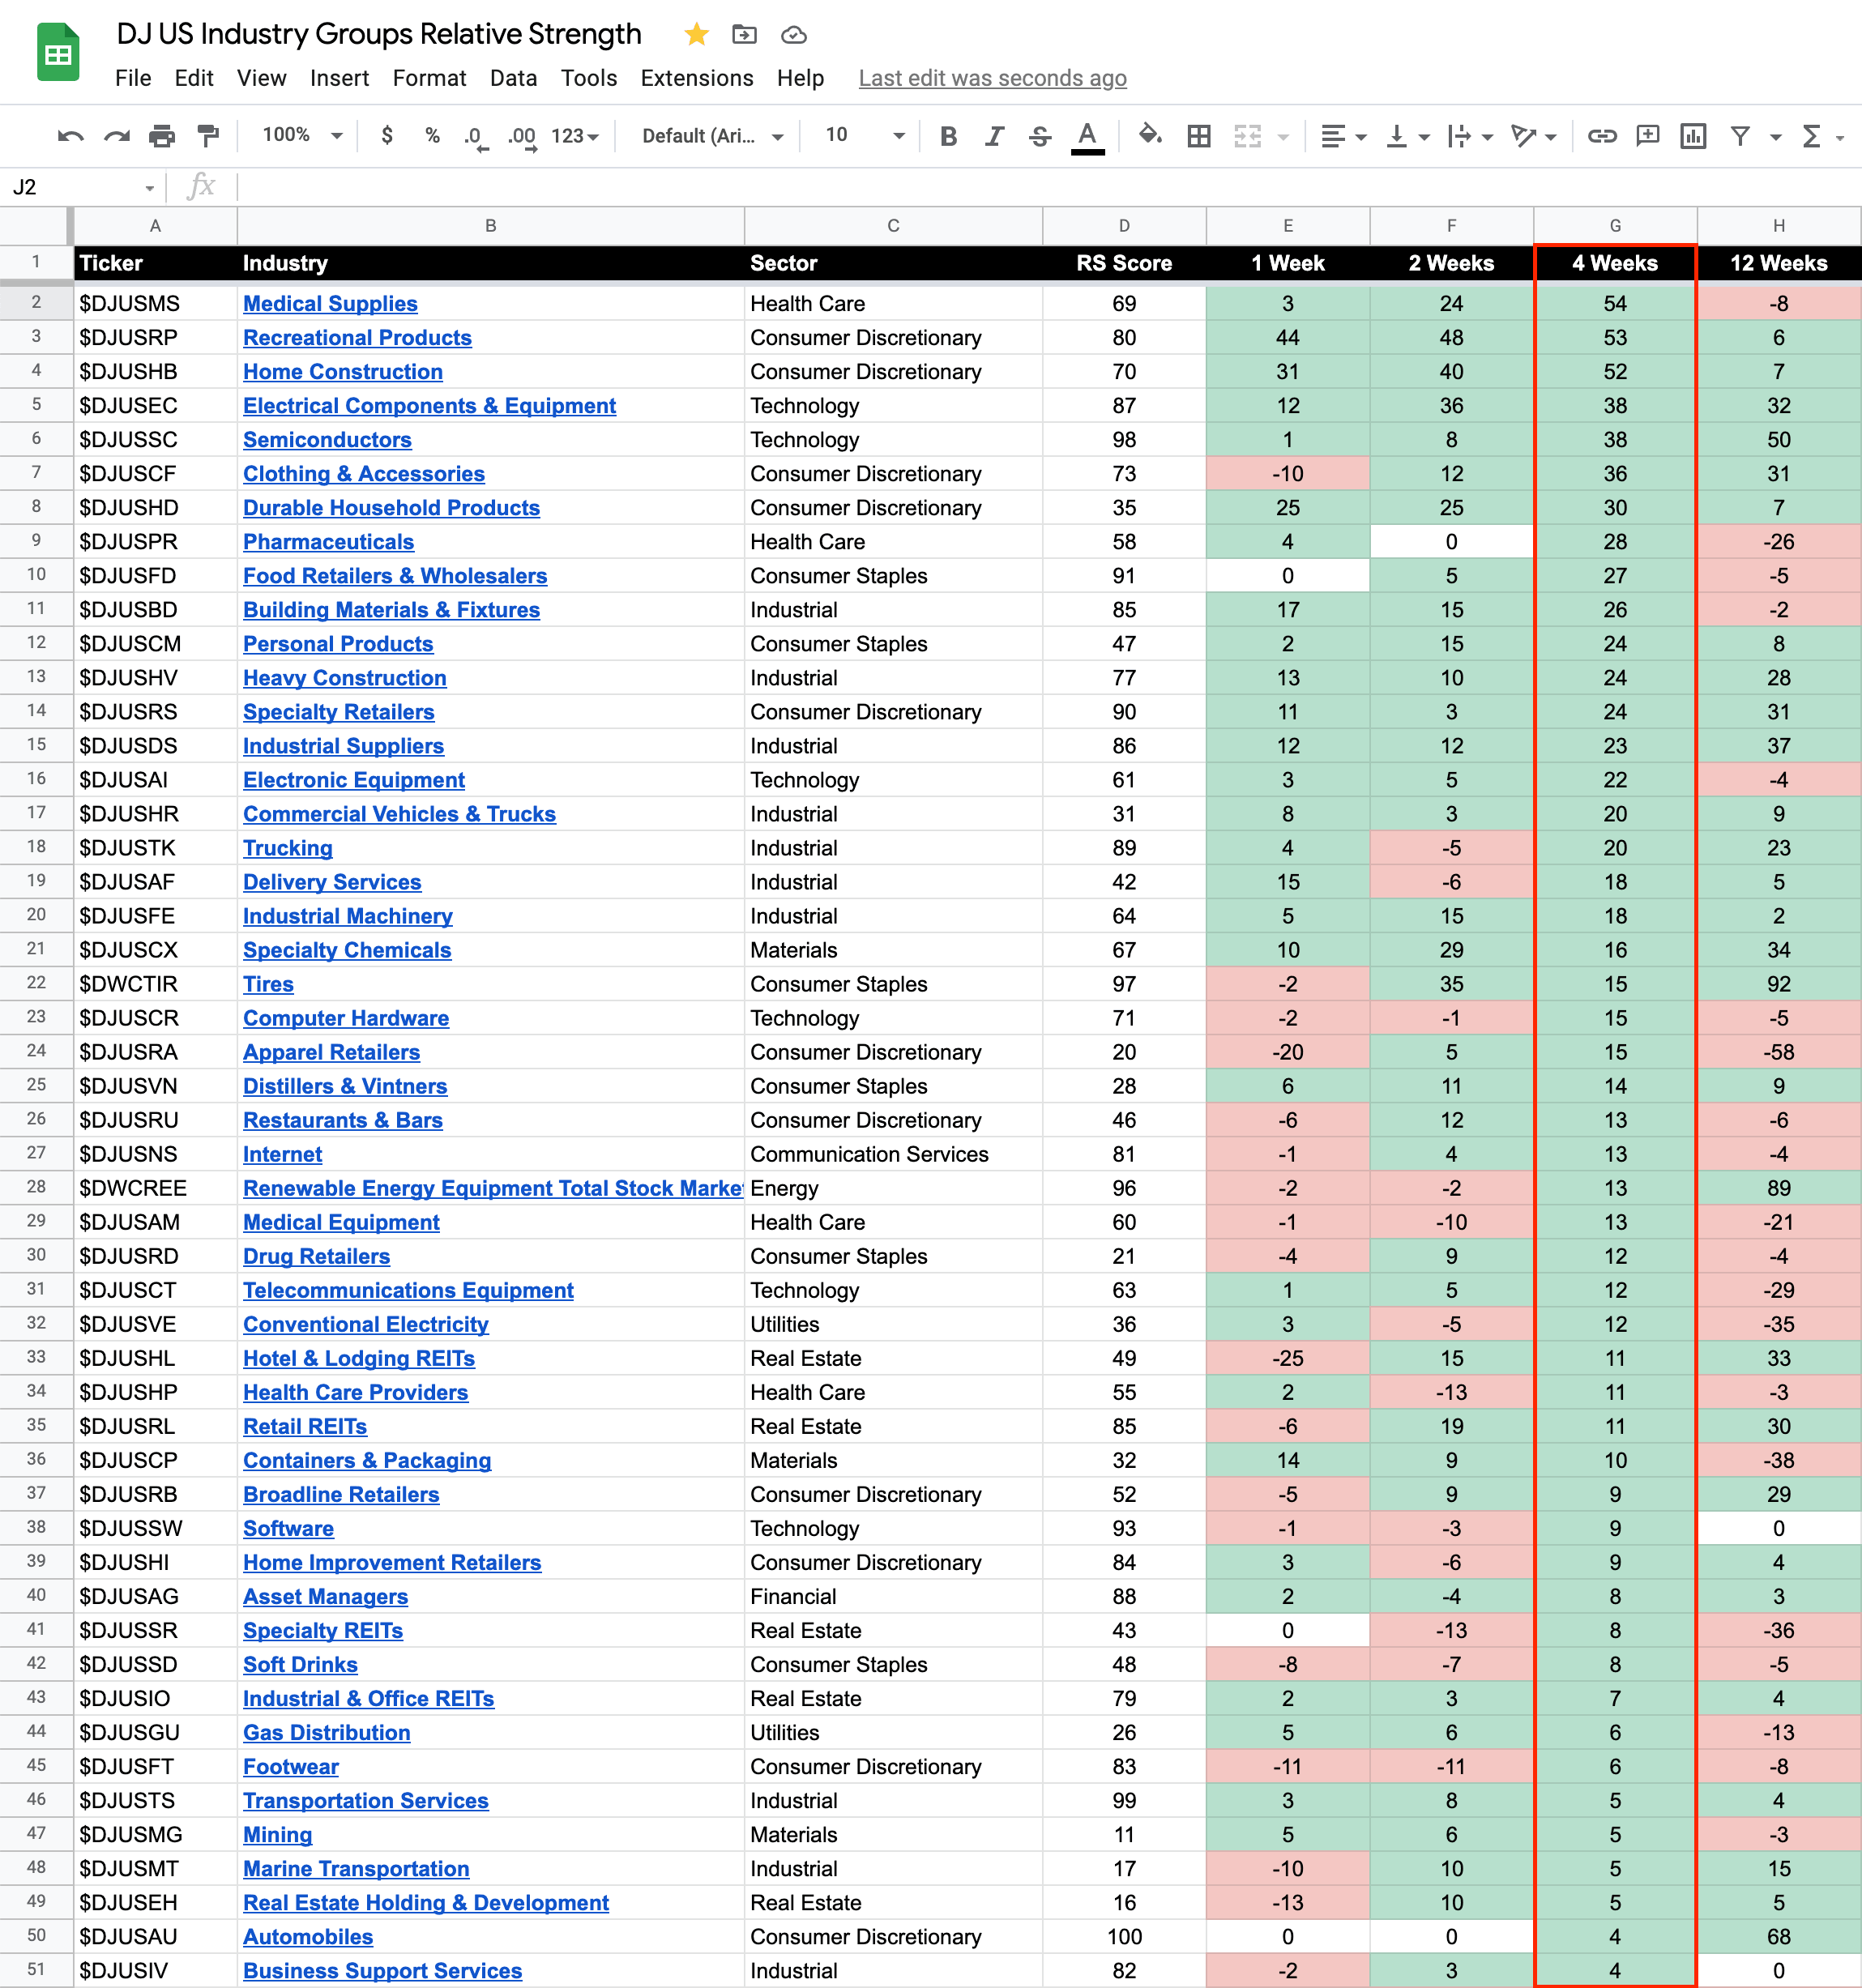Open the Borders tool
This screenshot has height=1988, width=1862.
click(x=1198, y=136)
